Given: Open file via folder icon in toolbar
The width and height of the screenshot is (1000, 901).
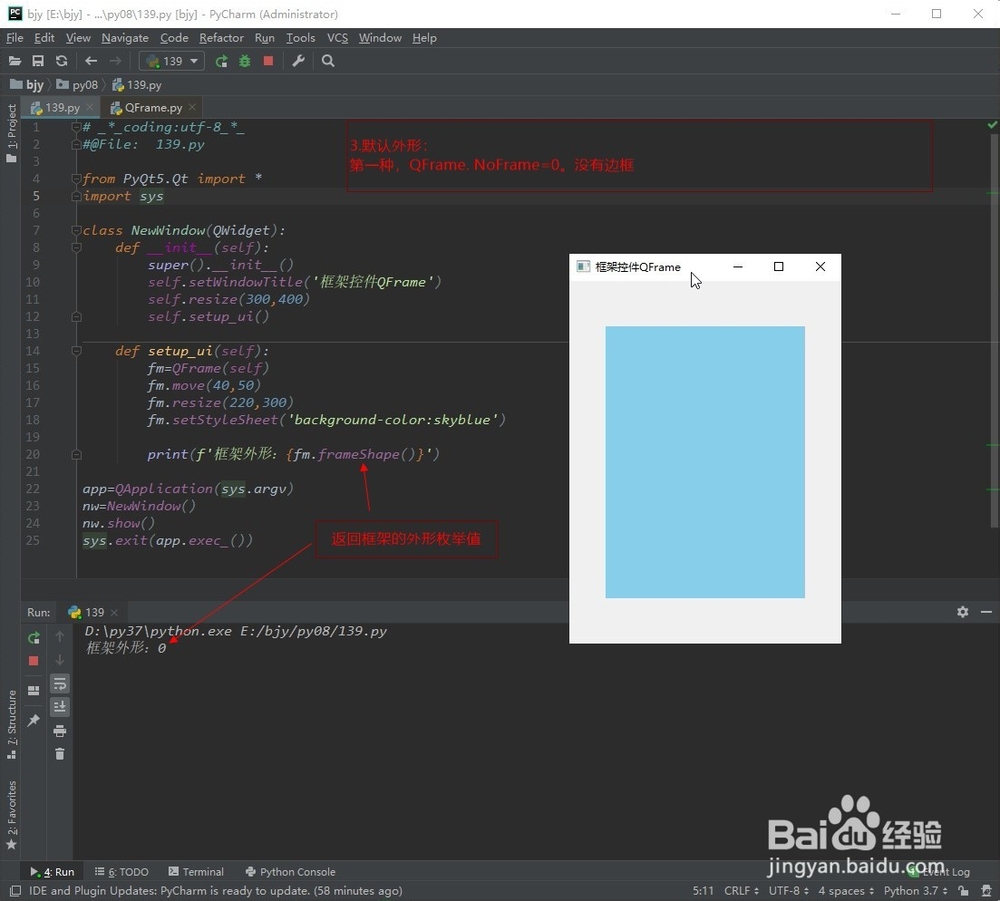Looking at the screenshot, I should click(15, 61).
